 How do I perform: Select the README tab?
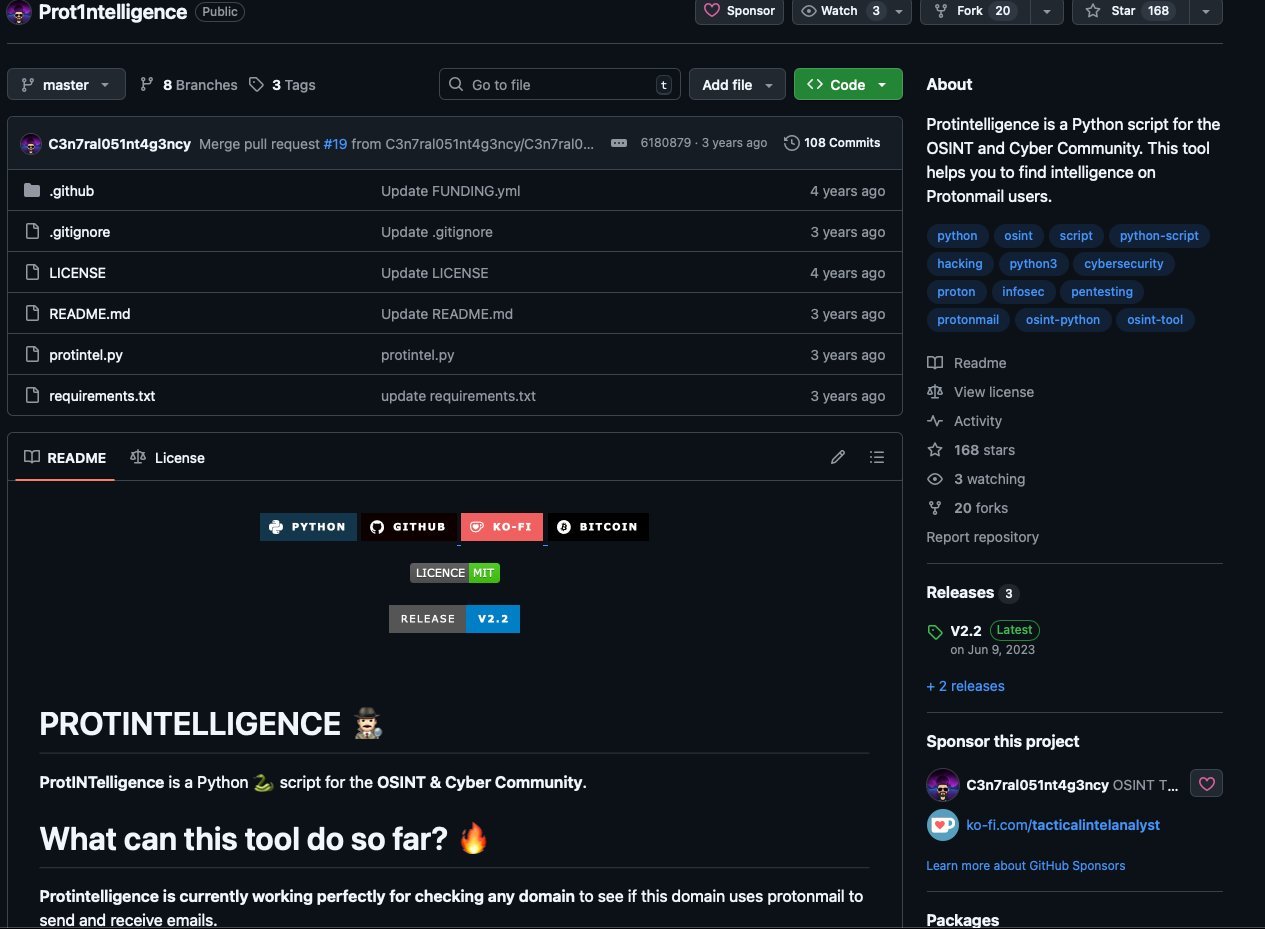click(65, 458)
